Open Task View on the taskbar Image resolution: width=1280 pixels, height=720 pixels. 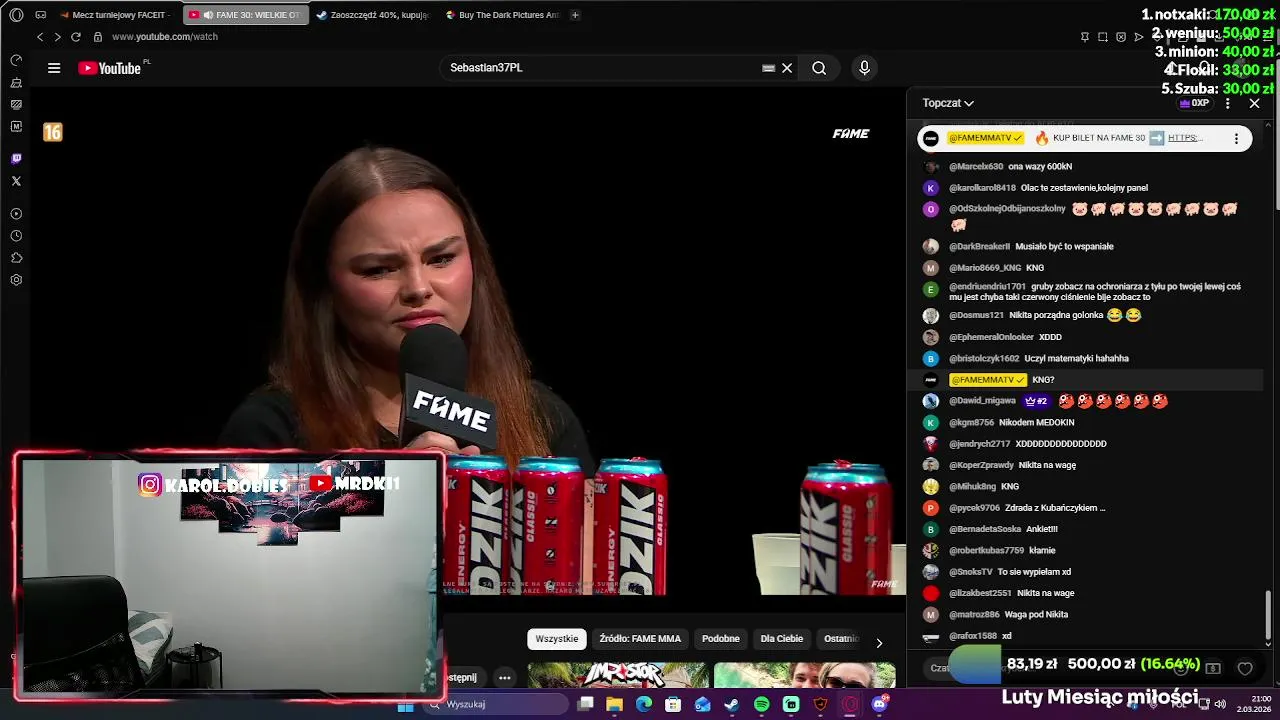point(586,705)
